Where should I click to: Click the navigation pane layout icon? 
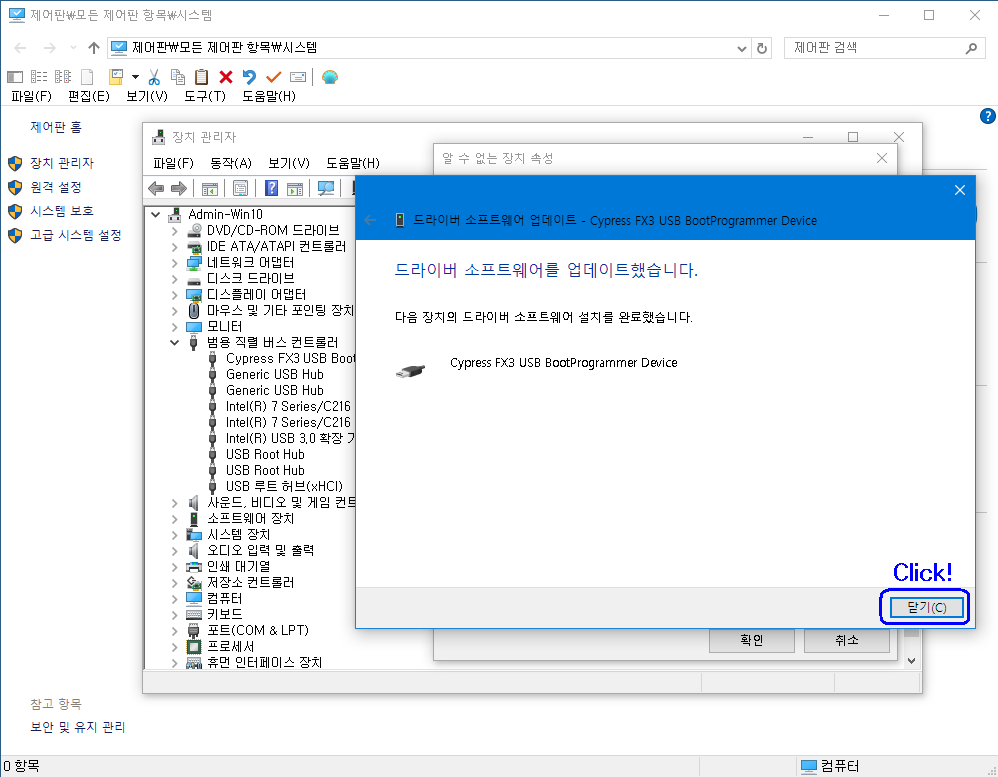(15, 77)
